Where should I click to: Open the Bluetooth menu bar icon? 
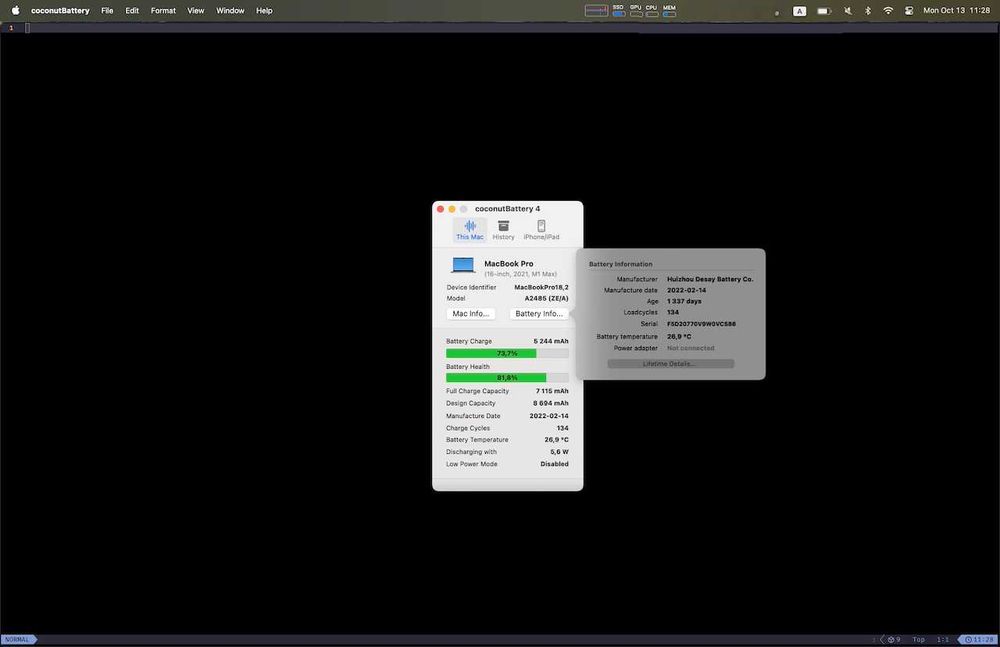(x=867, y=11)
